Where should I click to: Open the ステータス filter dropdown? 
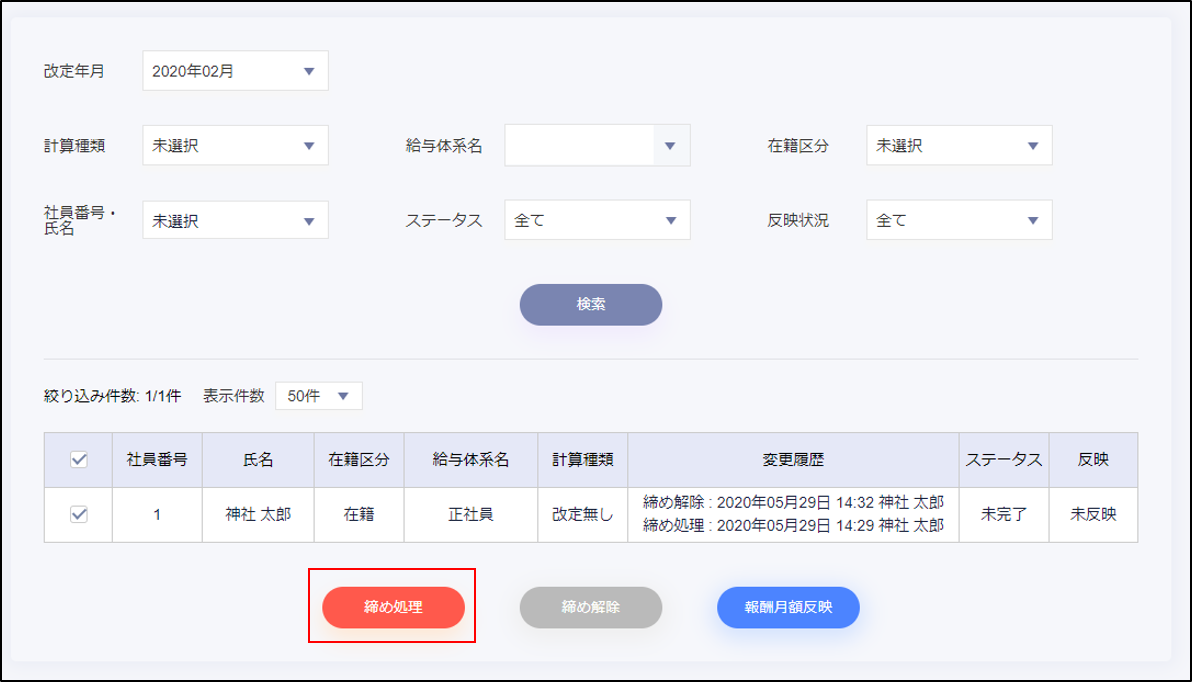597,221
